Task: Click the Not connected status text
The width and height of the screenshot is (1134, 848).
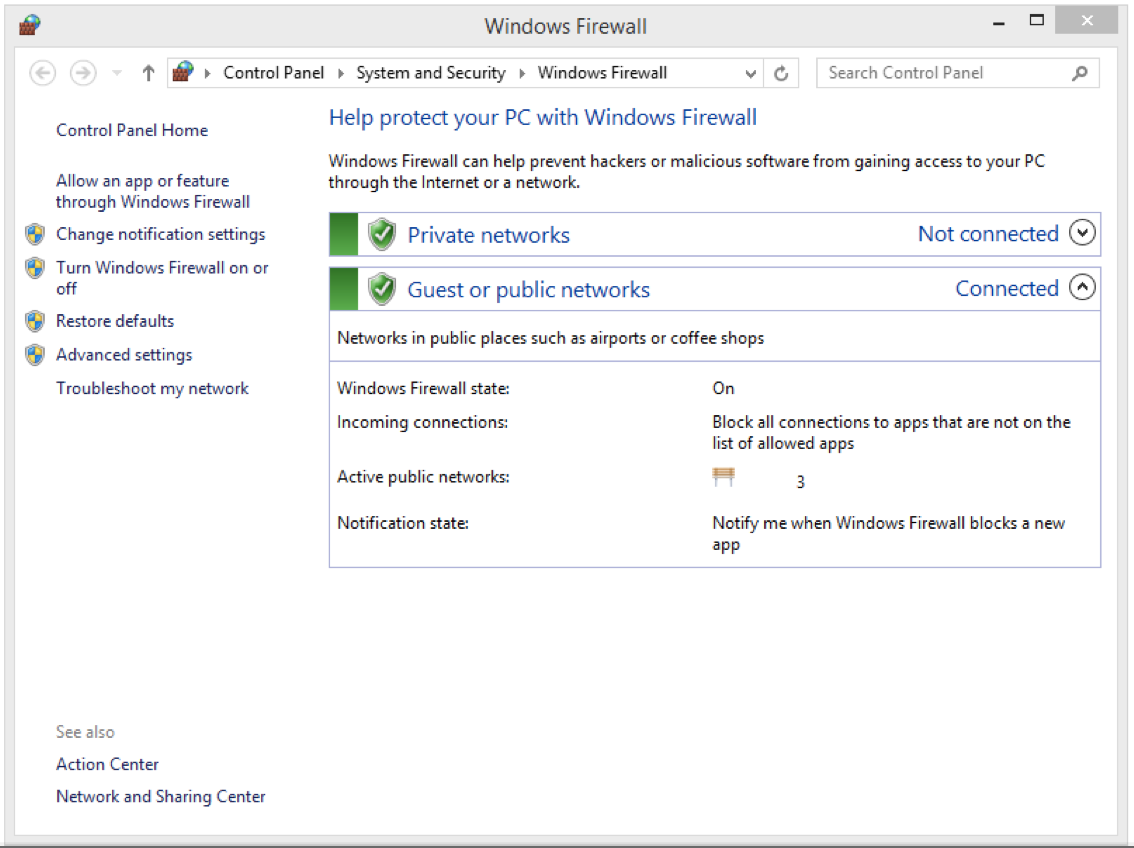Action: (x=988, y=234)
